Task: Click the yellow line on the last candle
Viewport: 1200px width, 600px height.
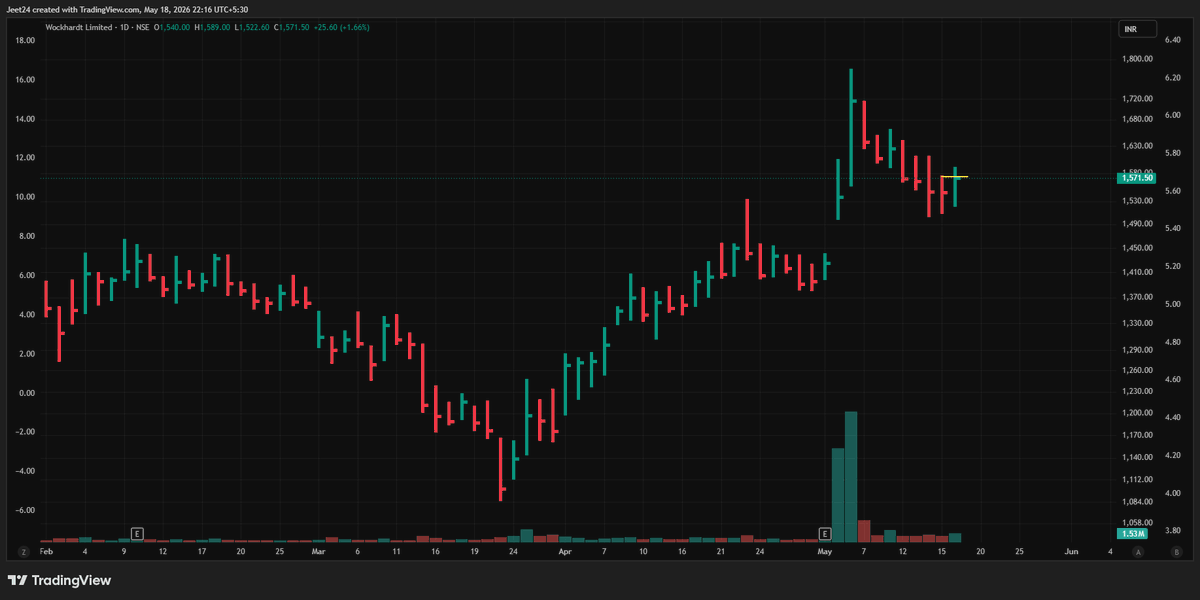Action: pos(954,177)
